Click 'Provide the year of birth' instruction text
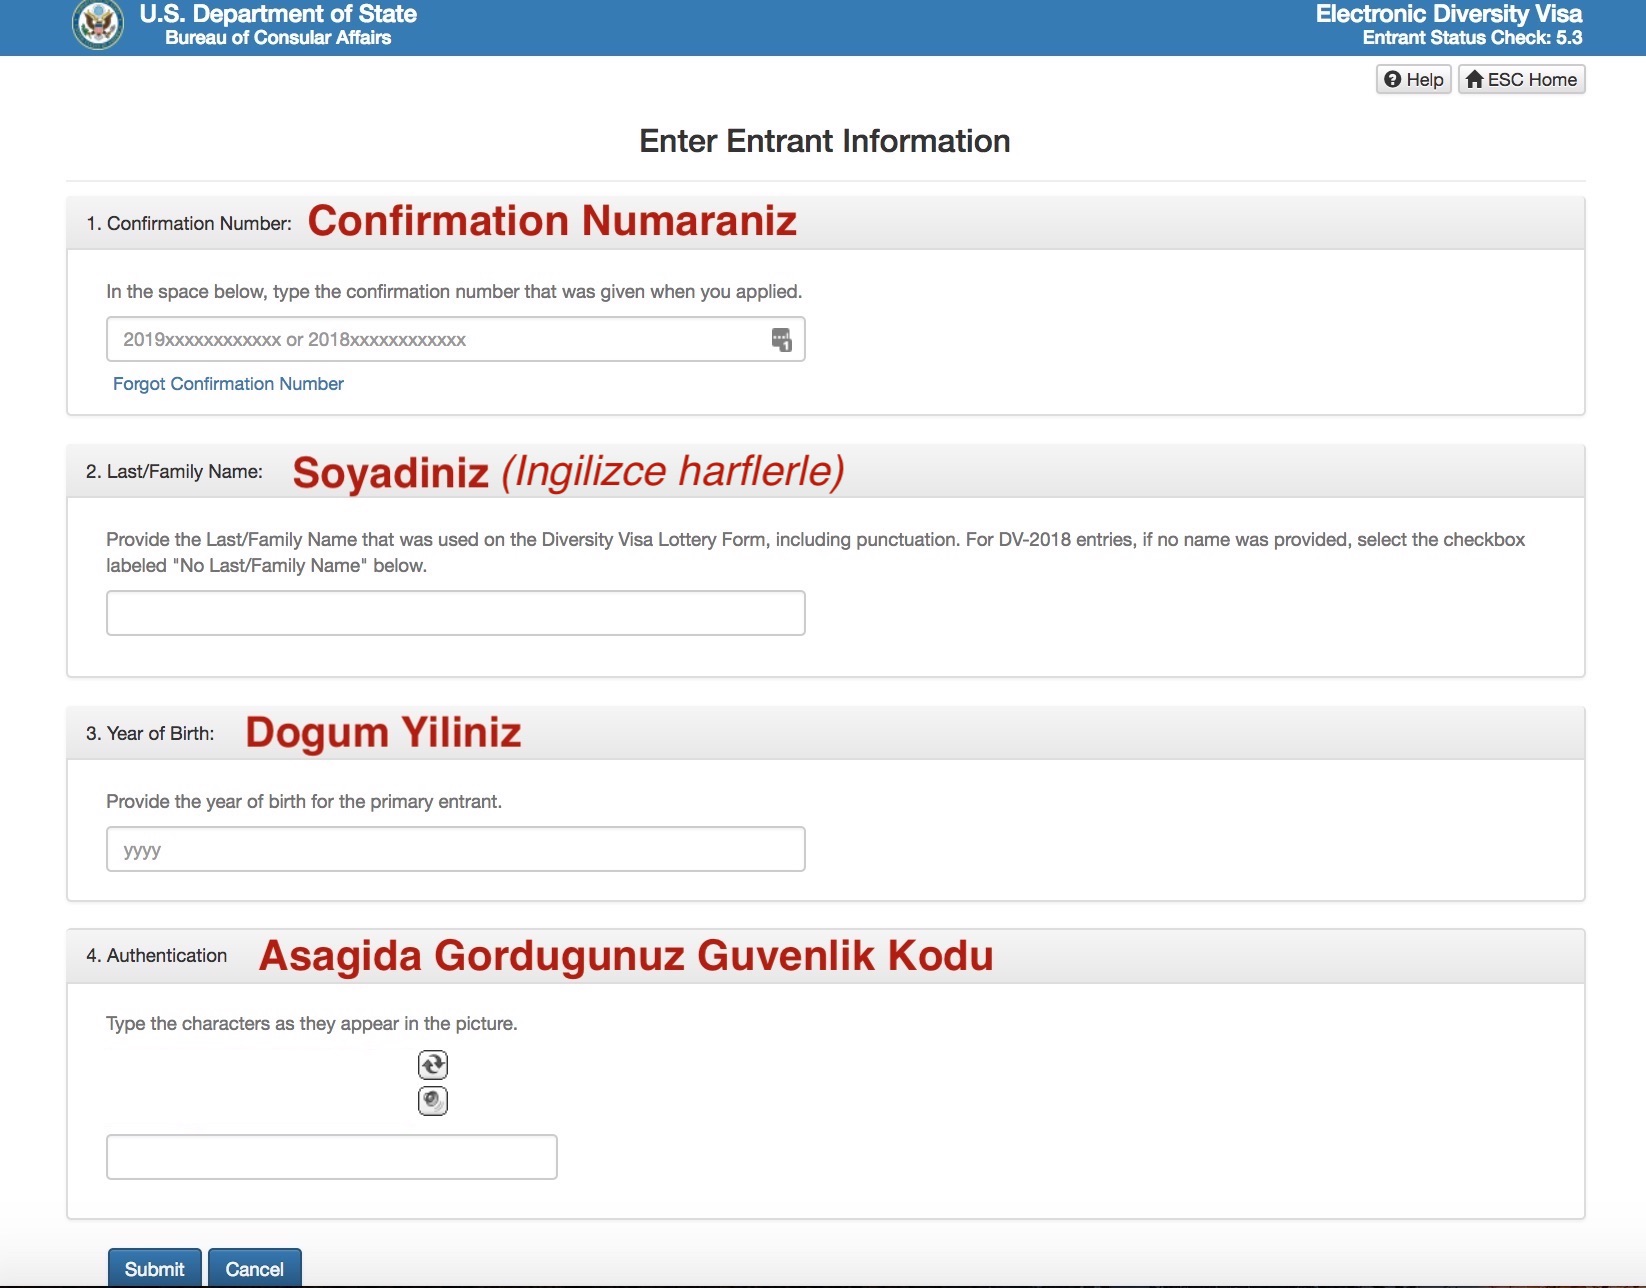 (x=304, y=801)
